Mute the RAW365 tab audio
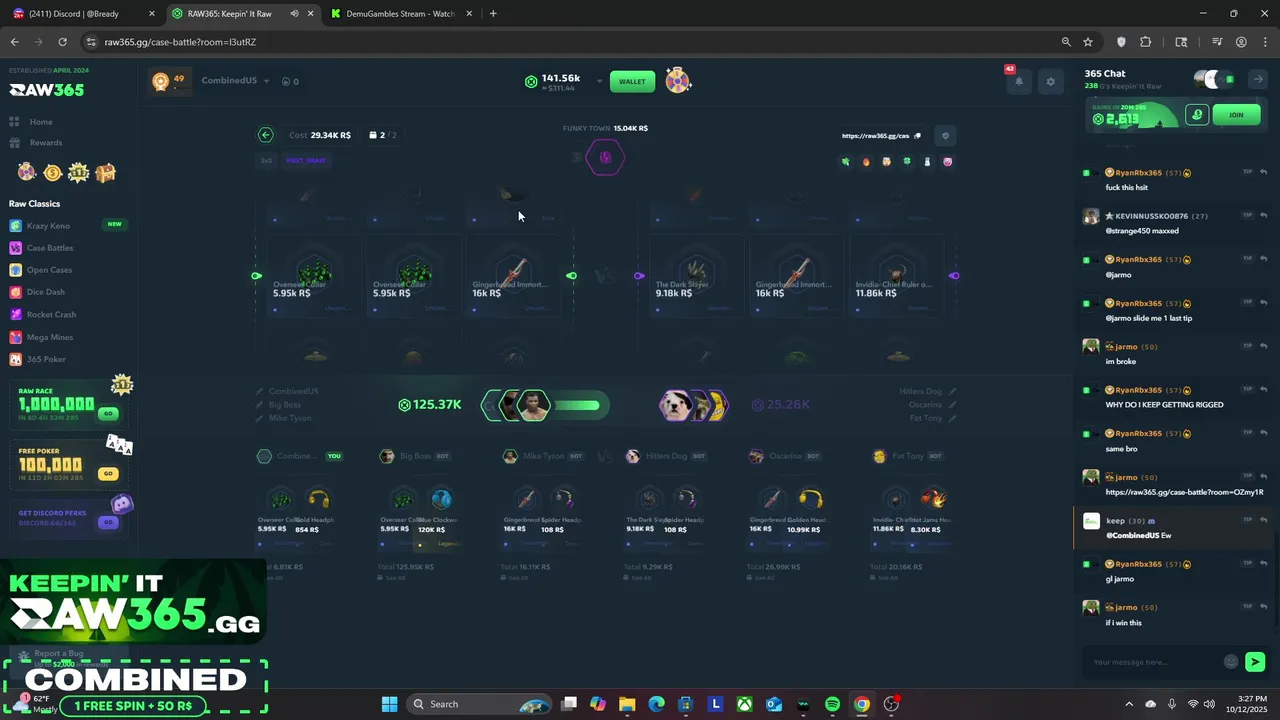 294,14
